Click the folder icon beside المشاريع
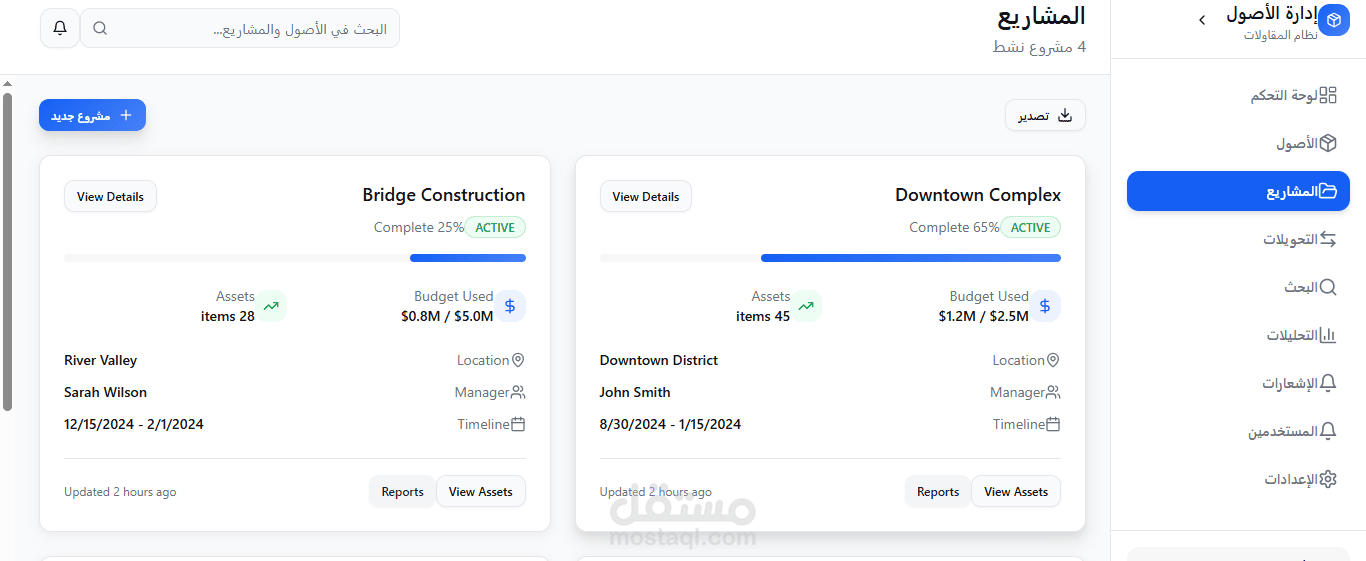Screen dimensions: 1366x561 [x=1328, y=191]
